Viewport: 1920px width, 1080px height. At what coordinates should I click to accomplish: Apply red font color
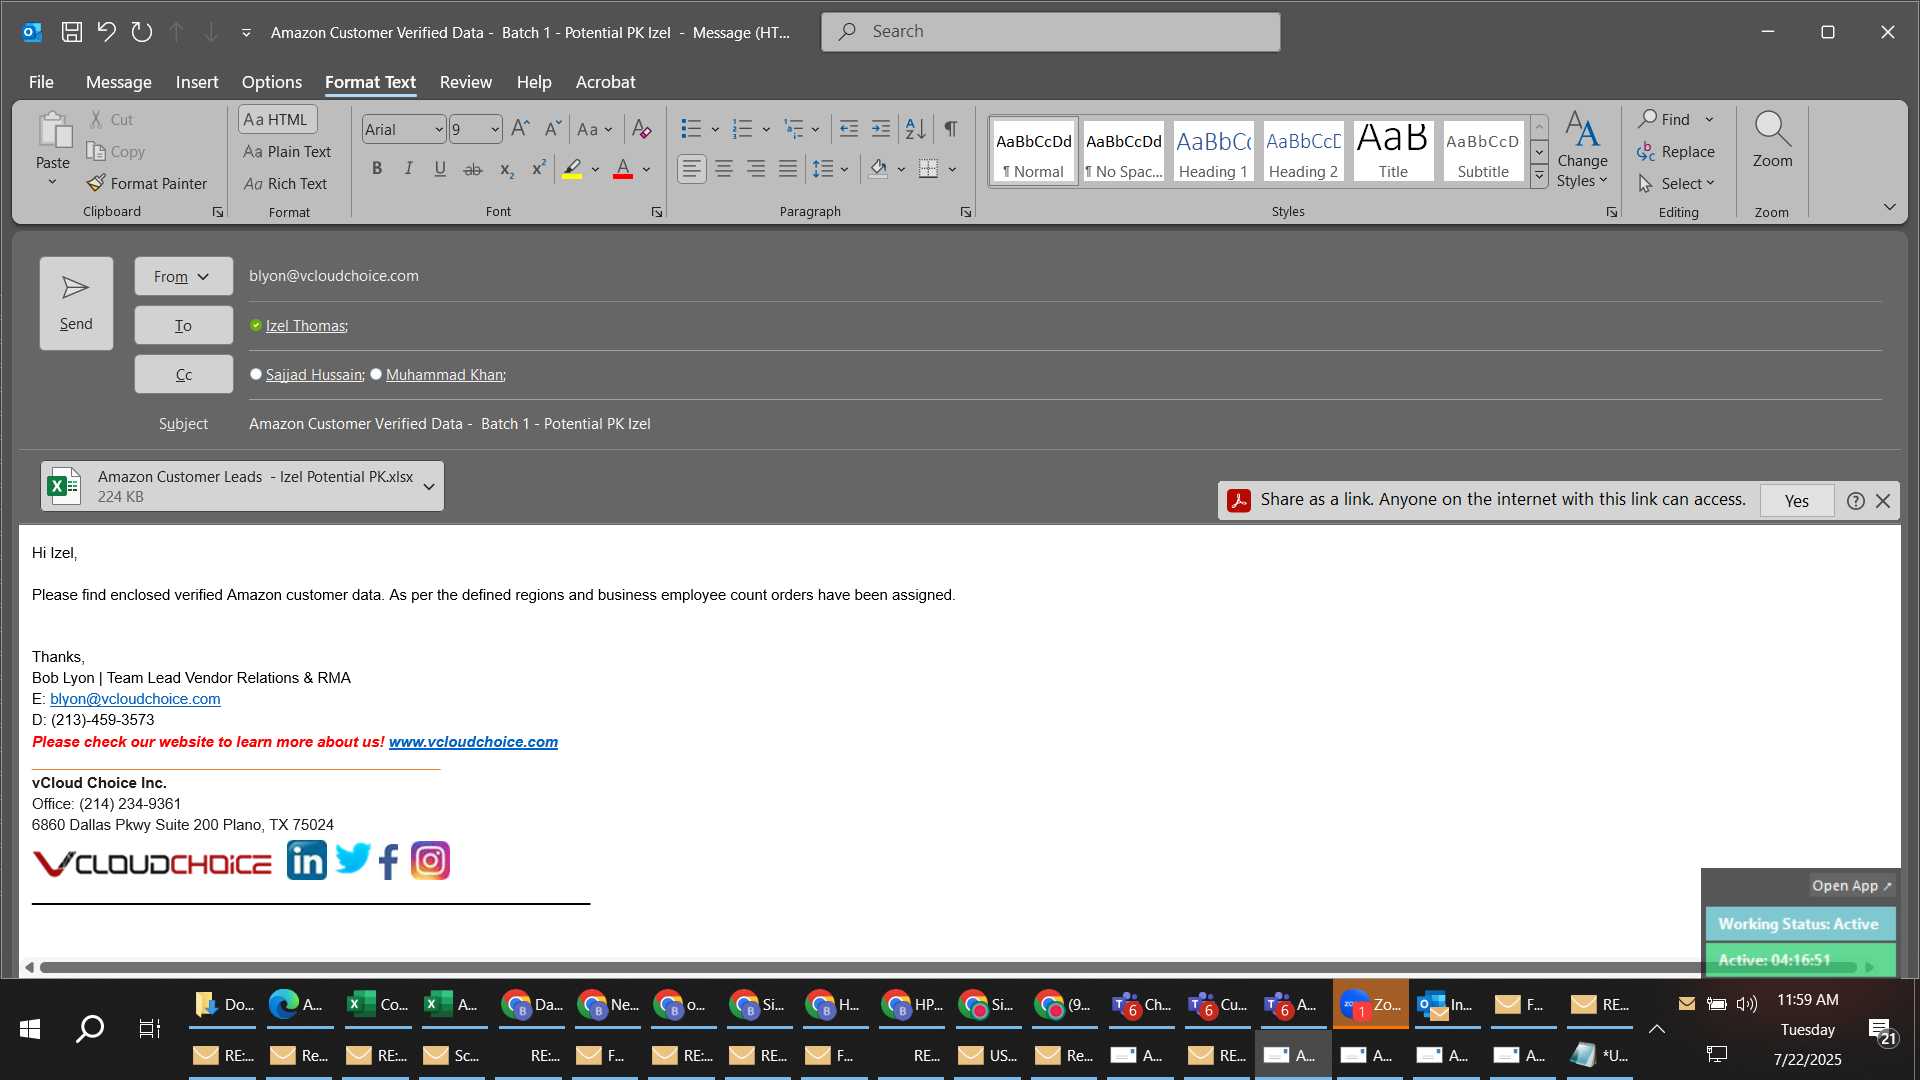pos(623,169)
